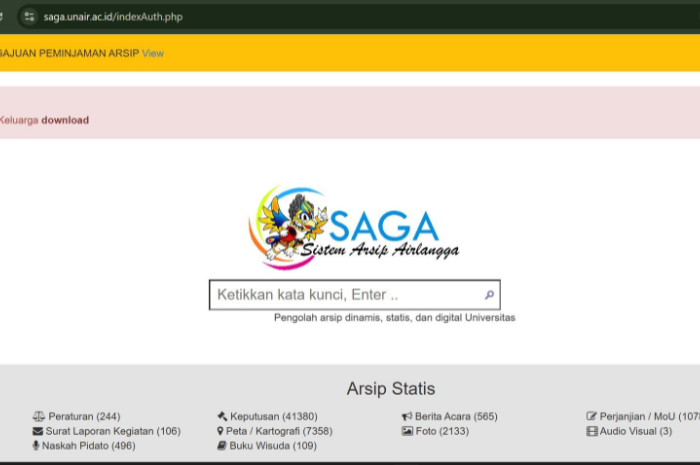This screenshot has height=465, width=700.
Task: Open Foto (2133) category
Action: [x=442, y=431]
